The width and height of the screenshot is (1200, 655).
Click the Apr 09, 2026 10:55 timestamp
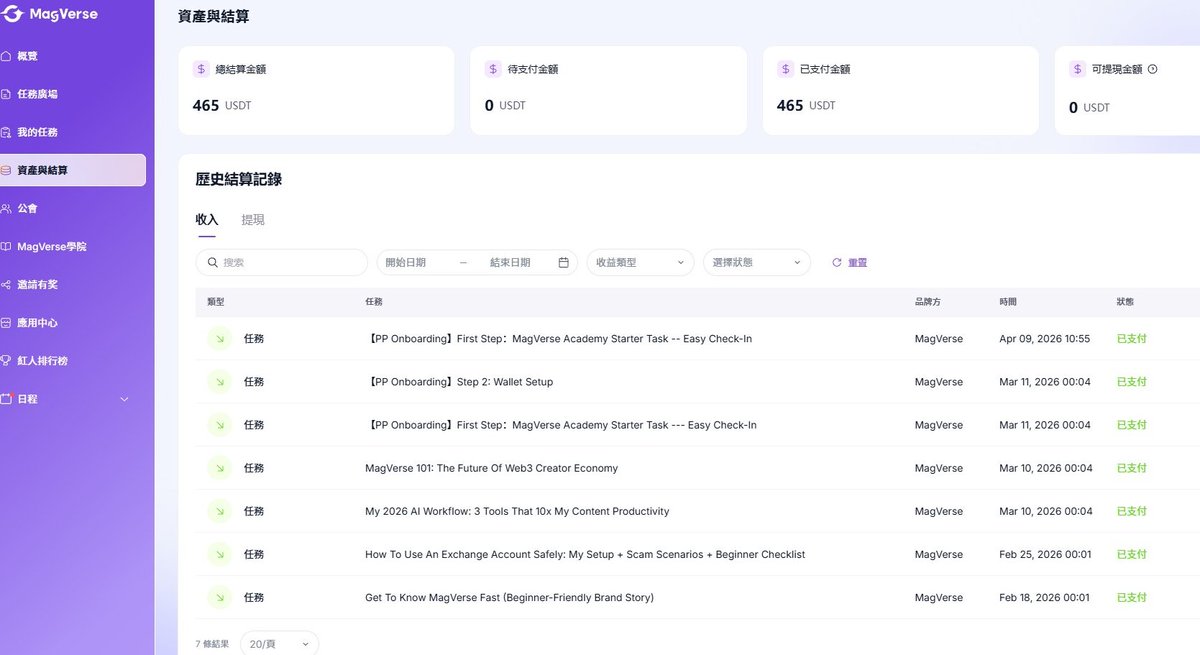pyautogui.click(x=1045, y=339)
